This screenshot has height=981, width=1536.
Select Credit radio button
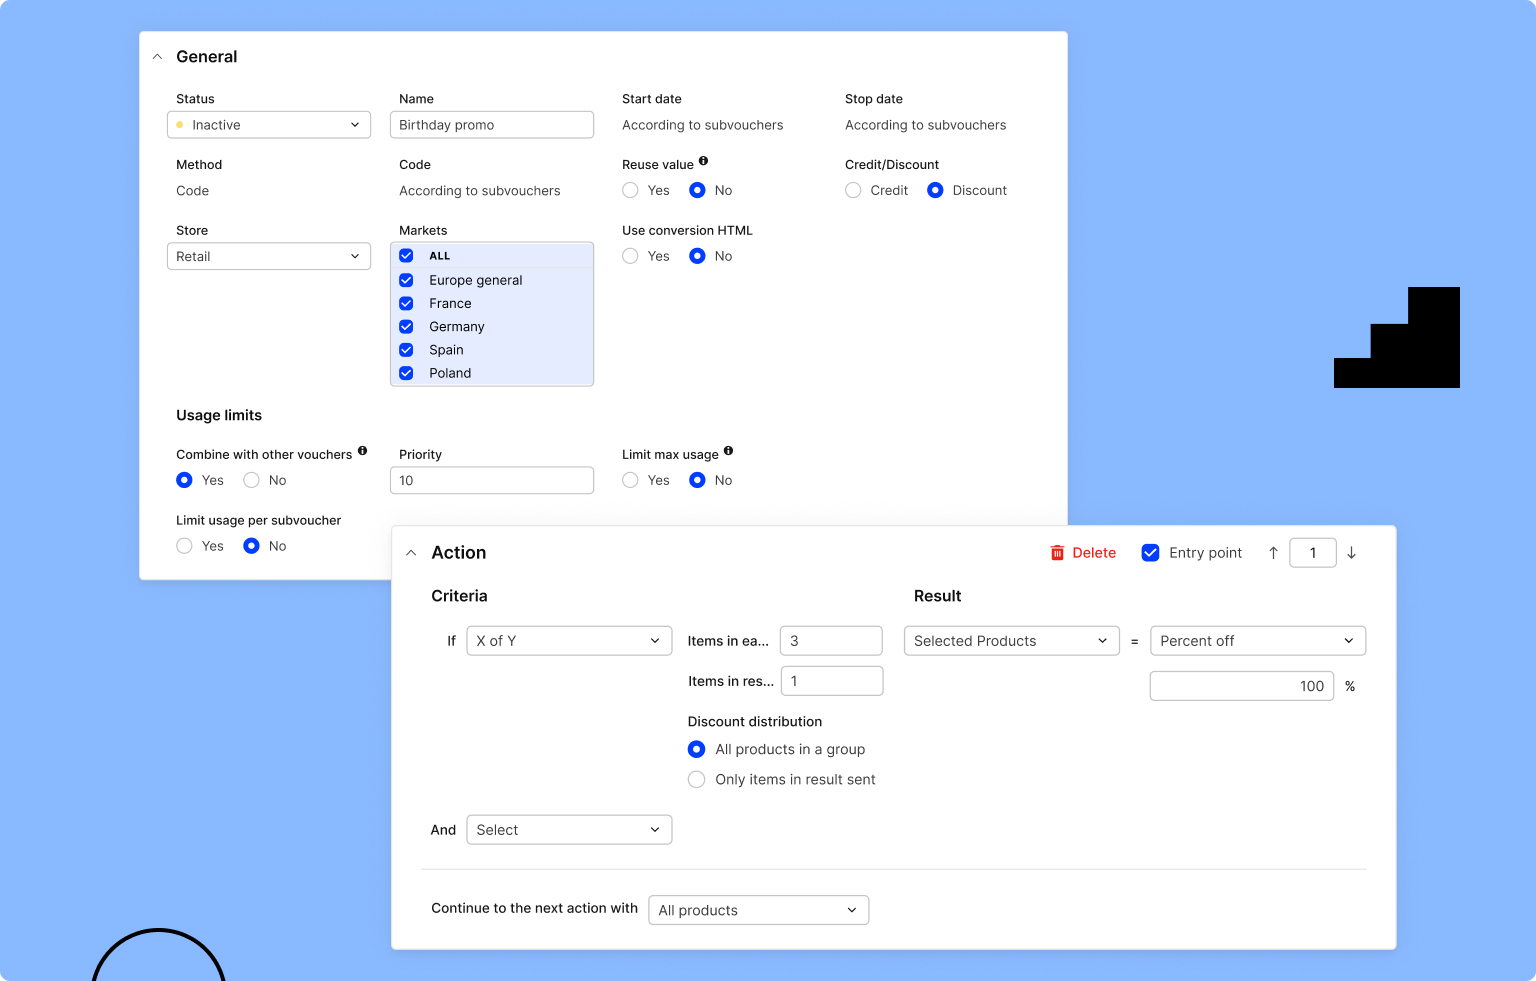point(853,190)
